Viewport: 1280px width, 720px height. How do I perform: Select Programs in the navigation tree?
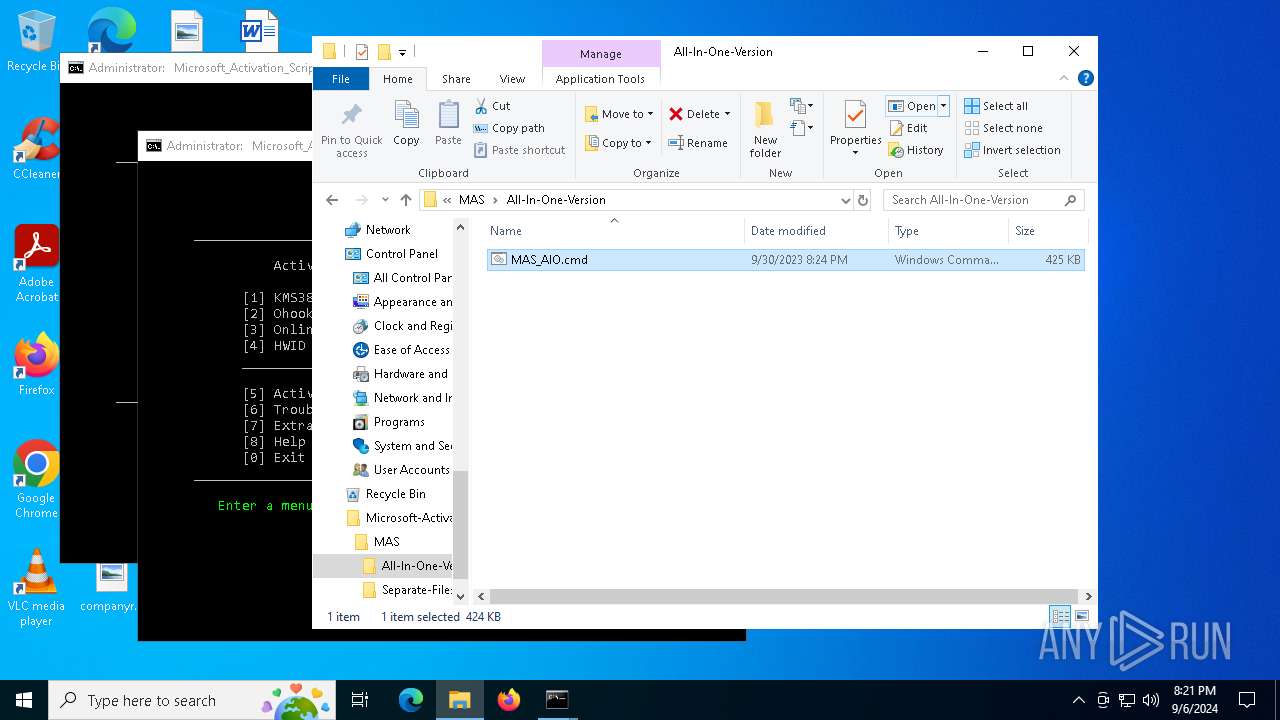pyautogui.click(x=398, y=422)
